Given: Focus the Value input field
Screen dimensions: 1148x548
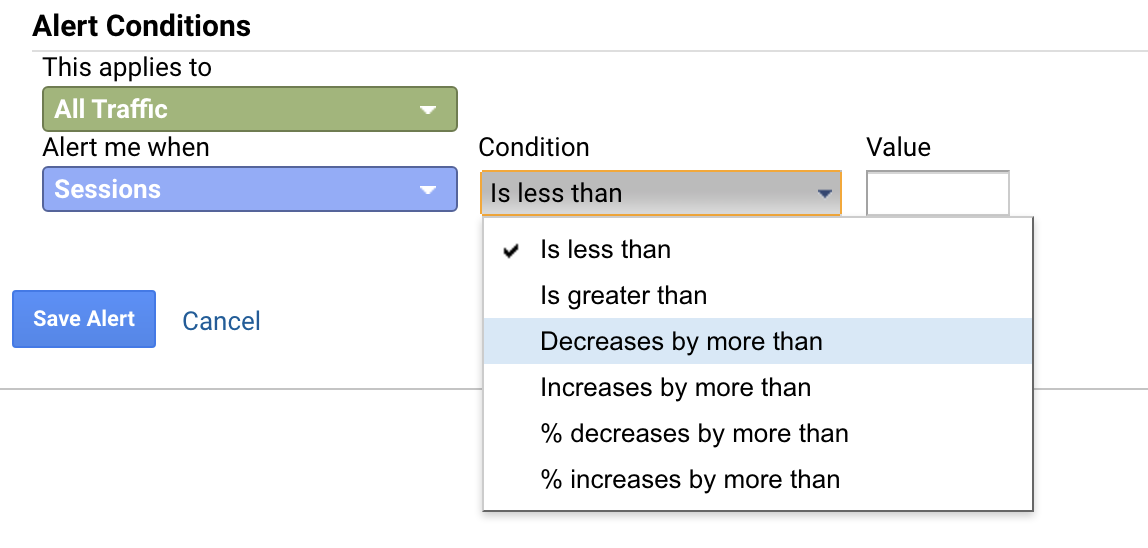Looking at the screenshot, I should [x=937, y=193].
